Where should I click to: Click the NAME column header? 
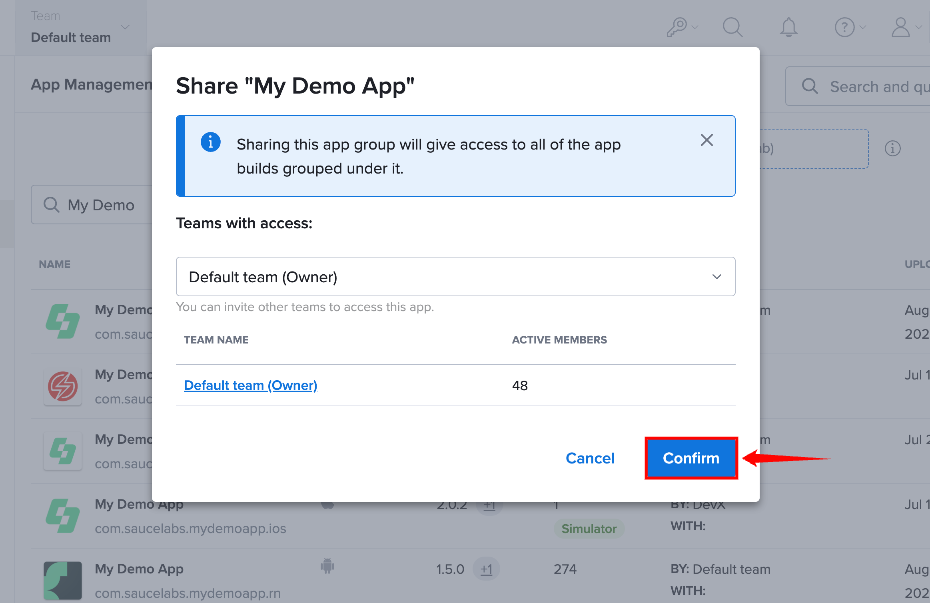point(55,264)
